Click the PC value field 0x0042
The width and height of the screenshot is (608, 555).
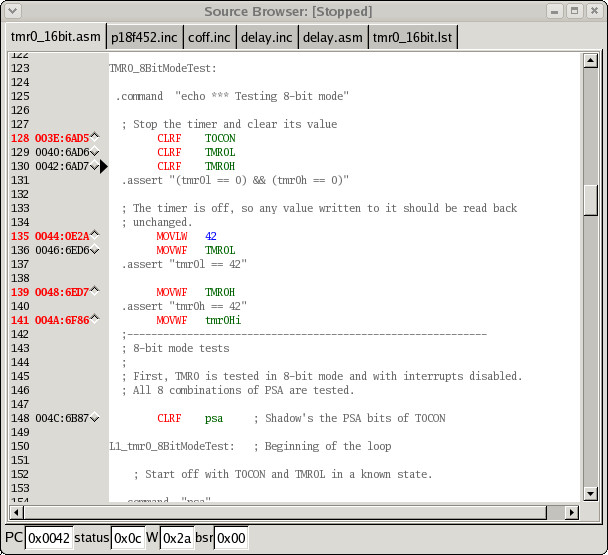pos(49,538)
